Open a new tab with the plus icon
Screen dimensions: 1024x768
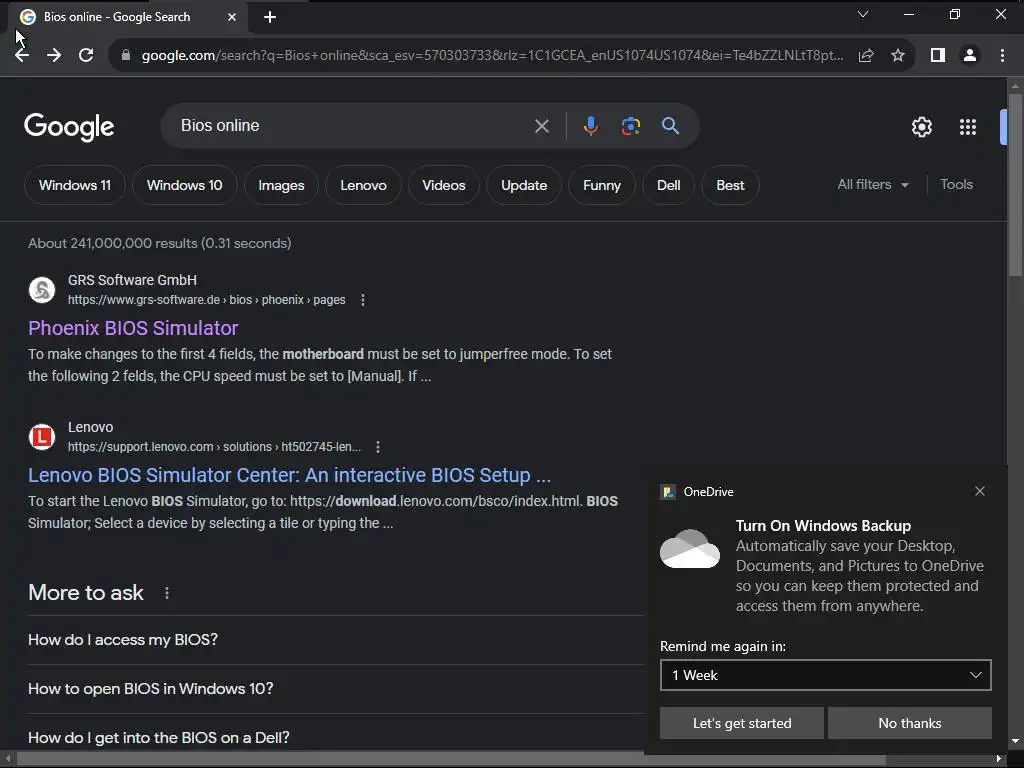tap(270, 17)
